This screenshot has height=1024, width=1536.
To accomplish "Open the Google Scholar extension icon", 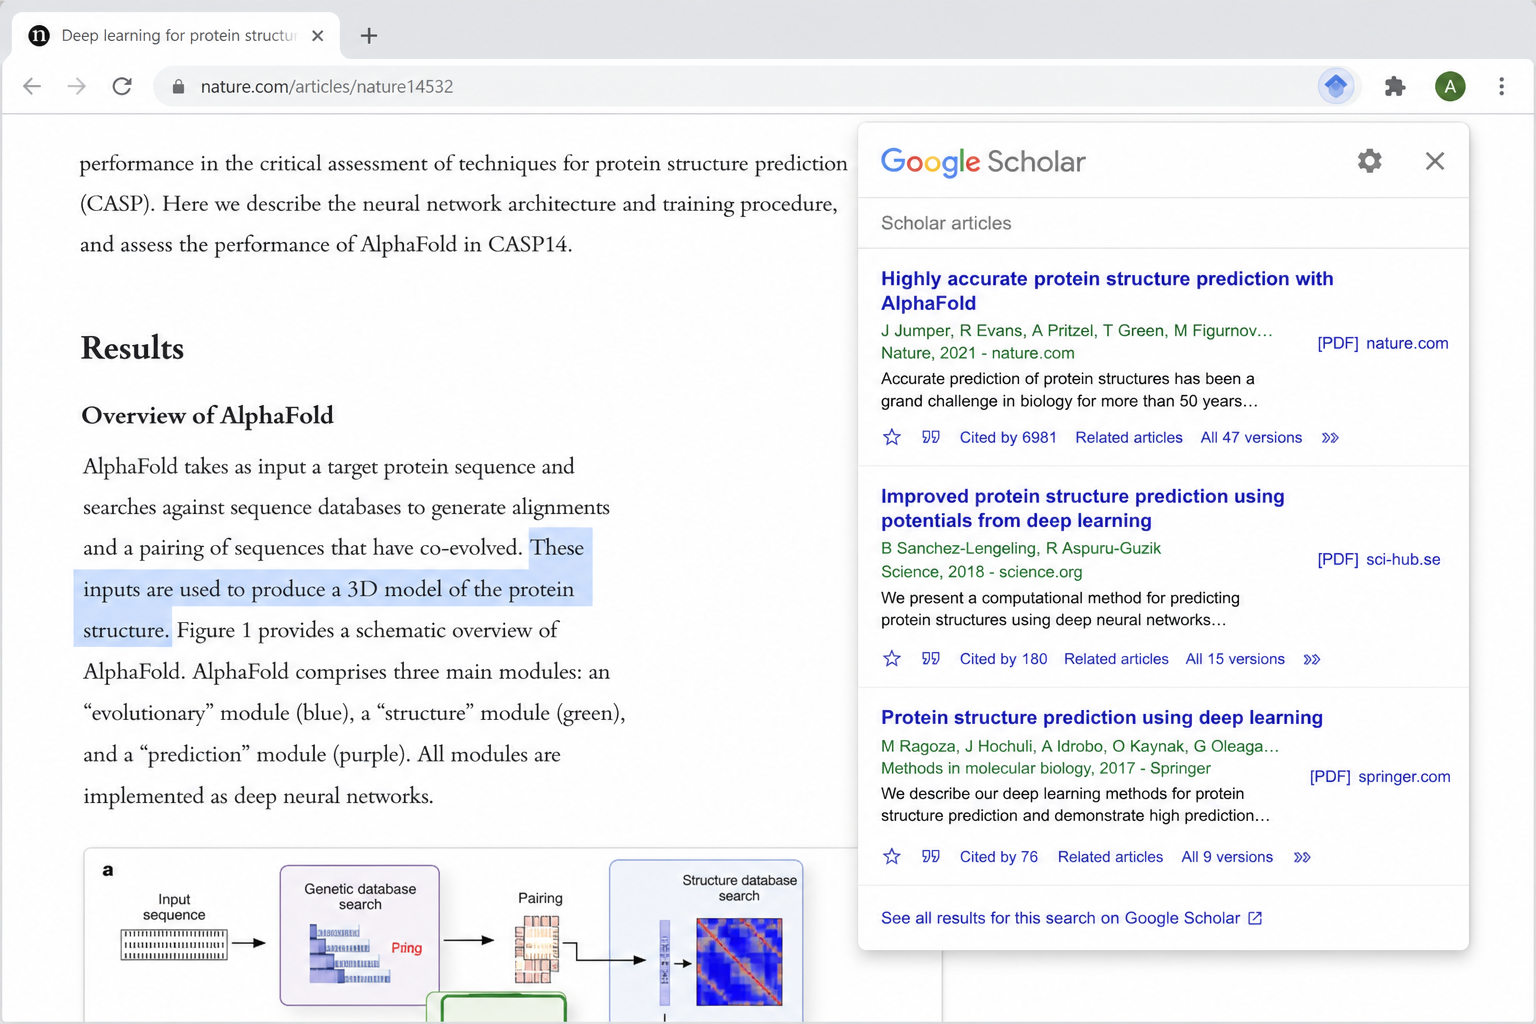I will [1336, 87].
